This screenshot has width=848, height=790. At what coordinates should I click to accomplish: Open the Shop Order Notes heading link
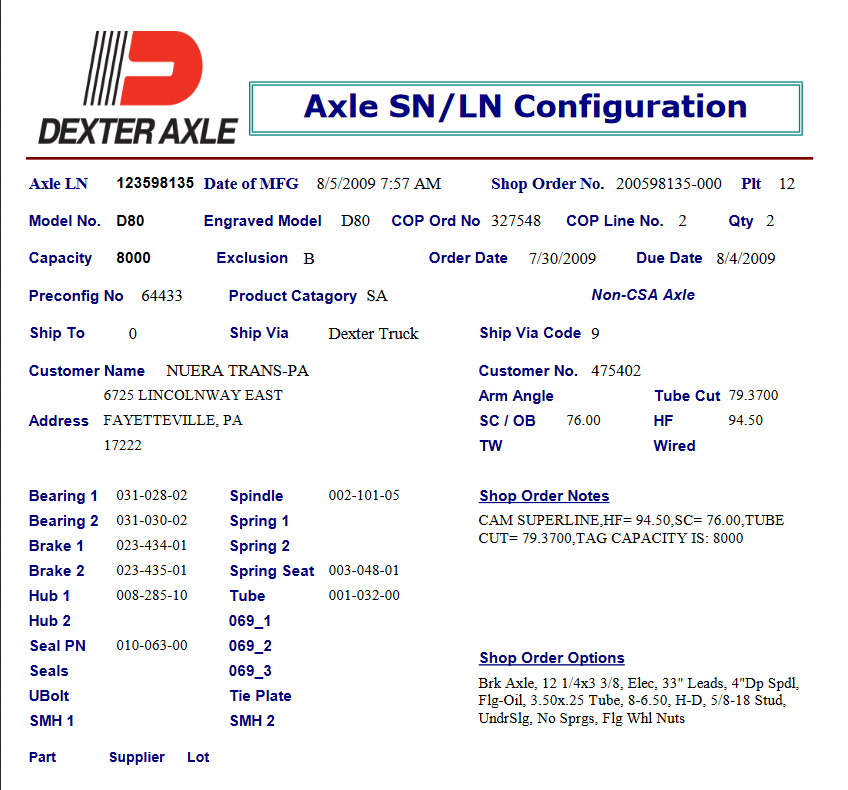[544, 496]
